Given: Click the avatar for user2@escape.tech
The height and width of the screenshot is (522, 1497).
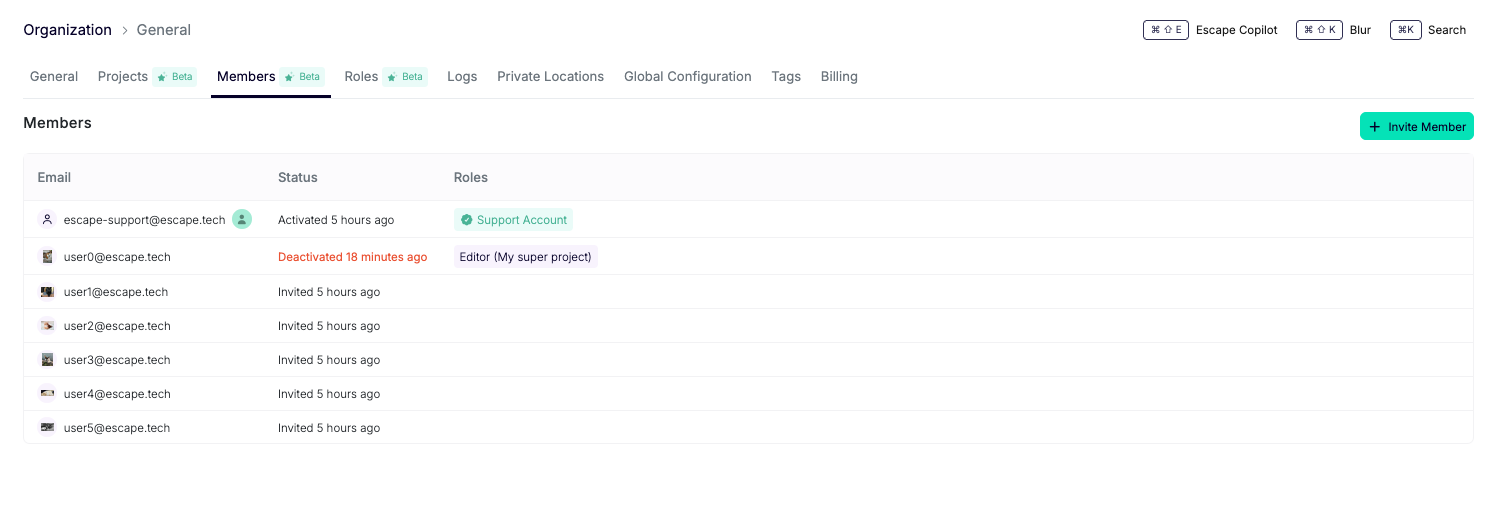Looking at the screenshot, I should pyautogui.click(x=47, y=326).
